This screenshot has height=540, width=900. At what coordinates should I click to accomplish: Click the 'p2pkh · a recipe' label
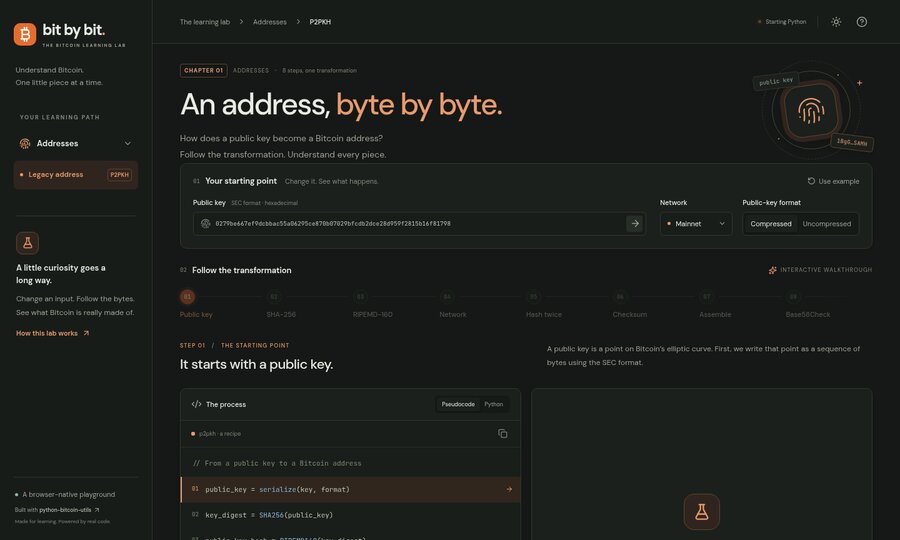click(220, 434)
